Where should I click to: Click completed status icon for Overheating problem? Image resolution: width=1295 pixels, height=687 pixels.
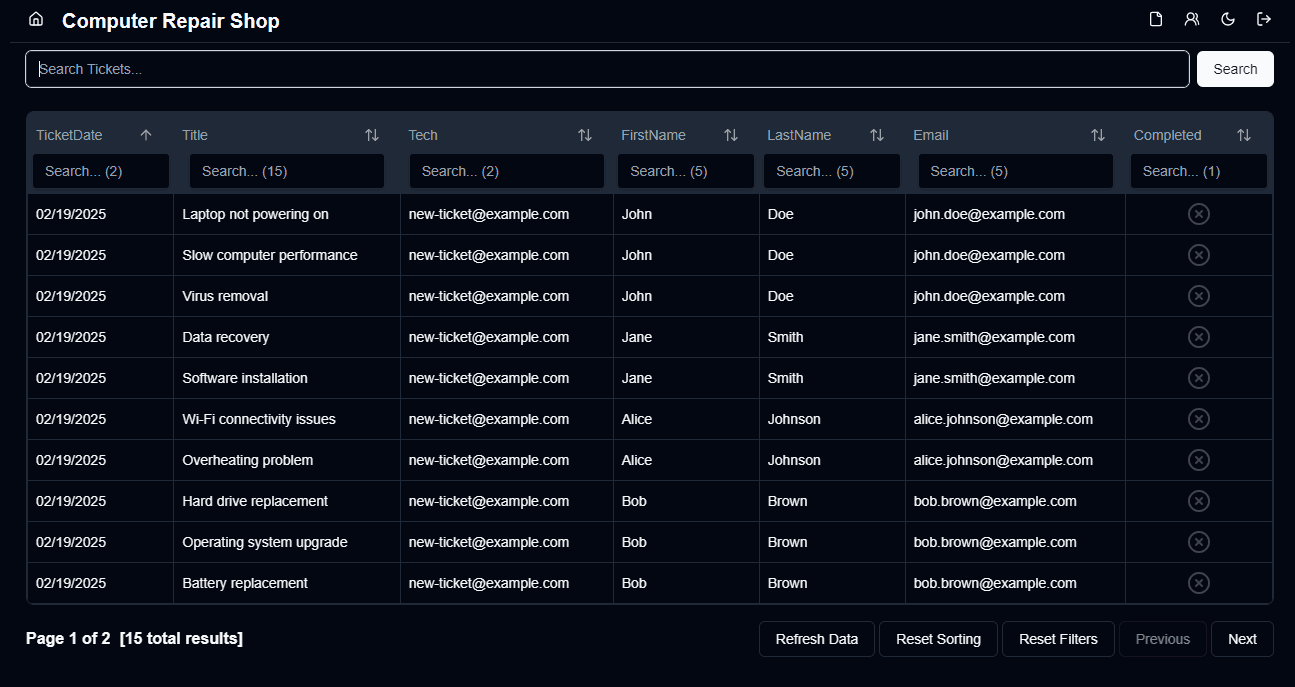coord(1199,460)
